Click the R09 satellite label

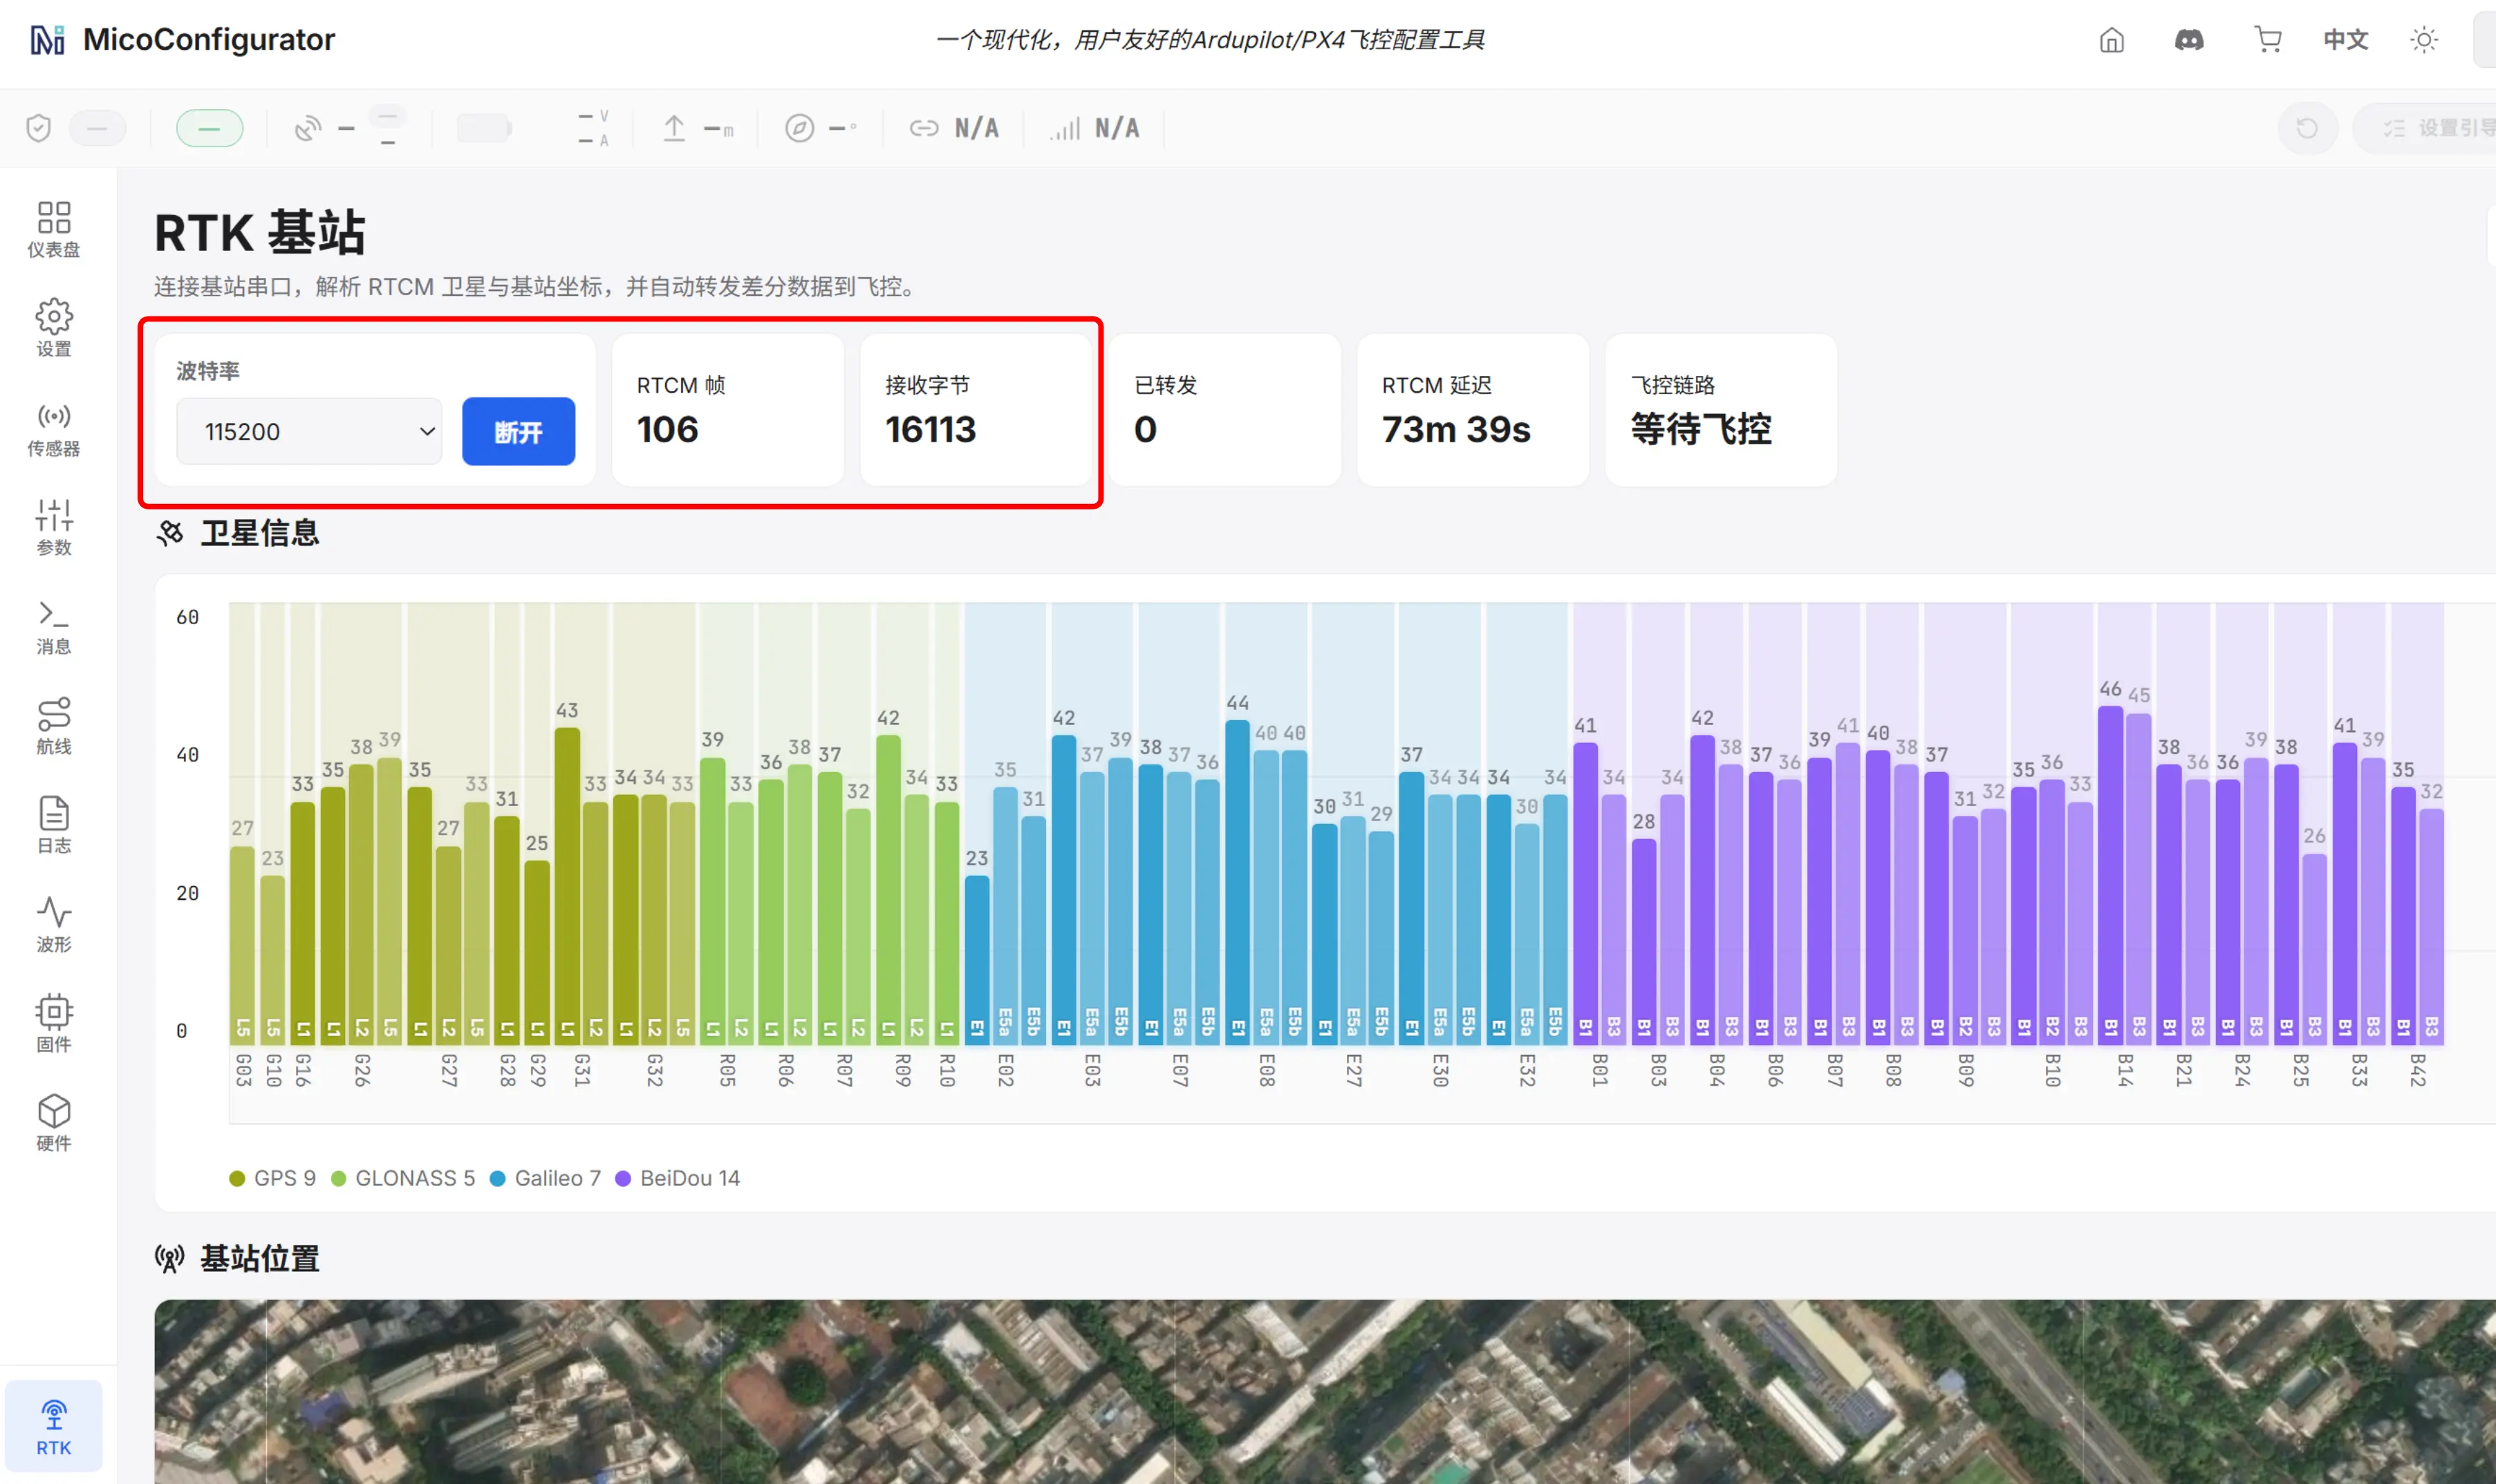(902, 1070)
